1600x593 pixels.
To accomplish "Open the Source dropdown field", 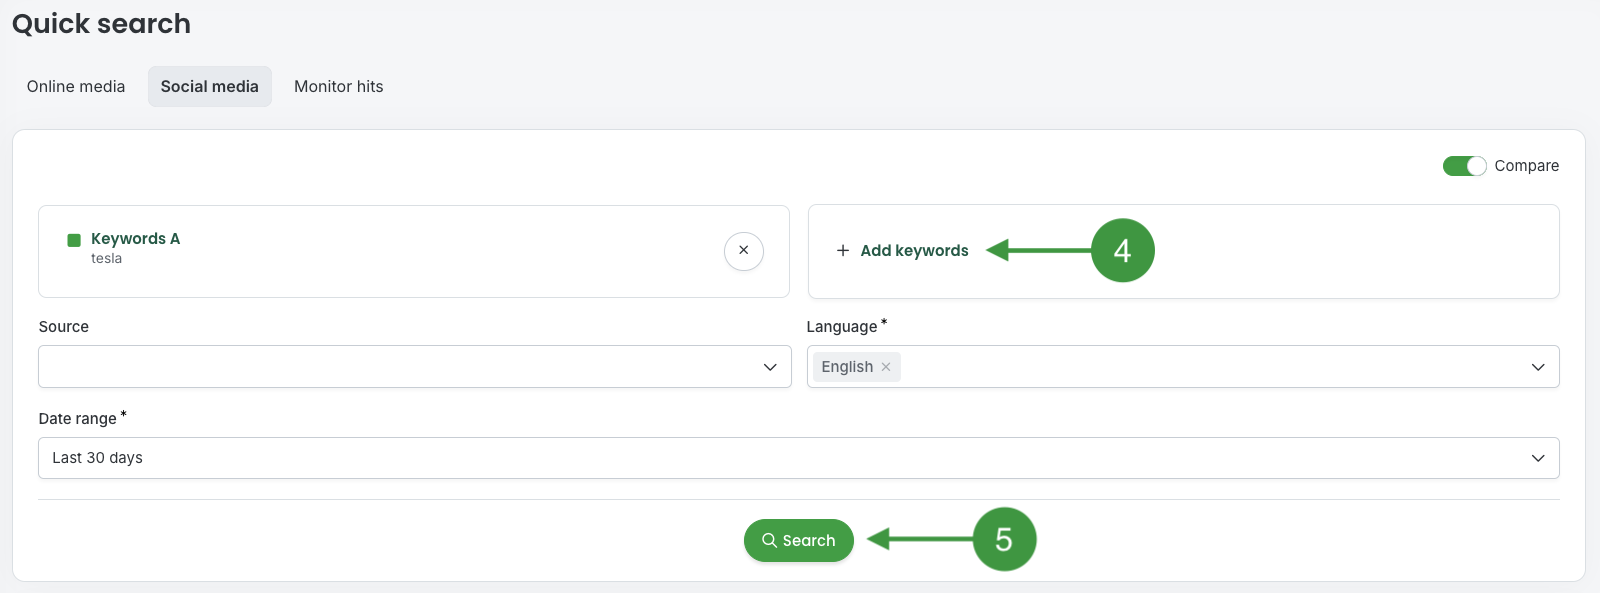I will point(400,367).
